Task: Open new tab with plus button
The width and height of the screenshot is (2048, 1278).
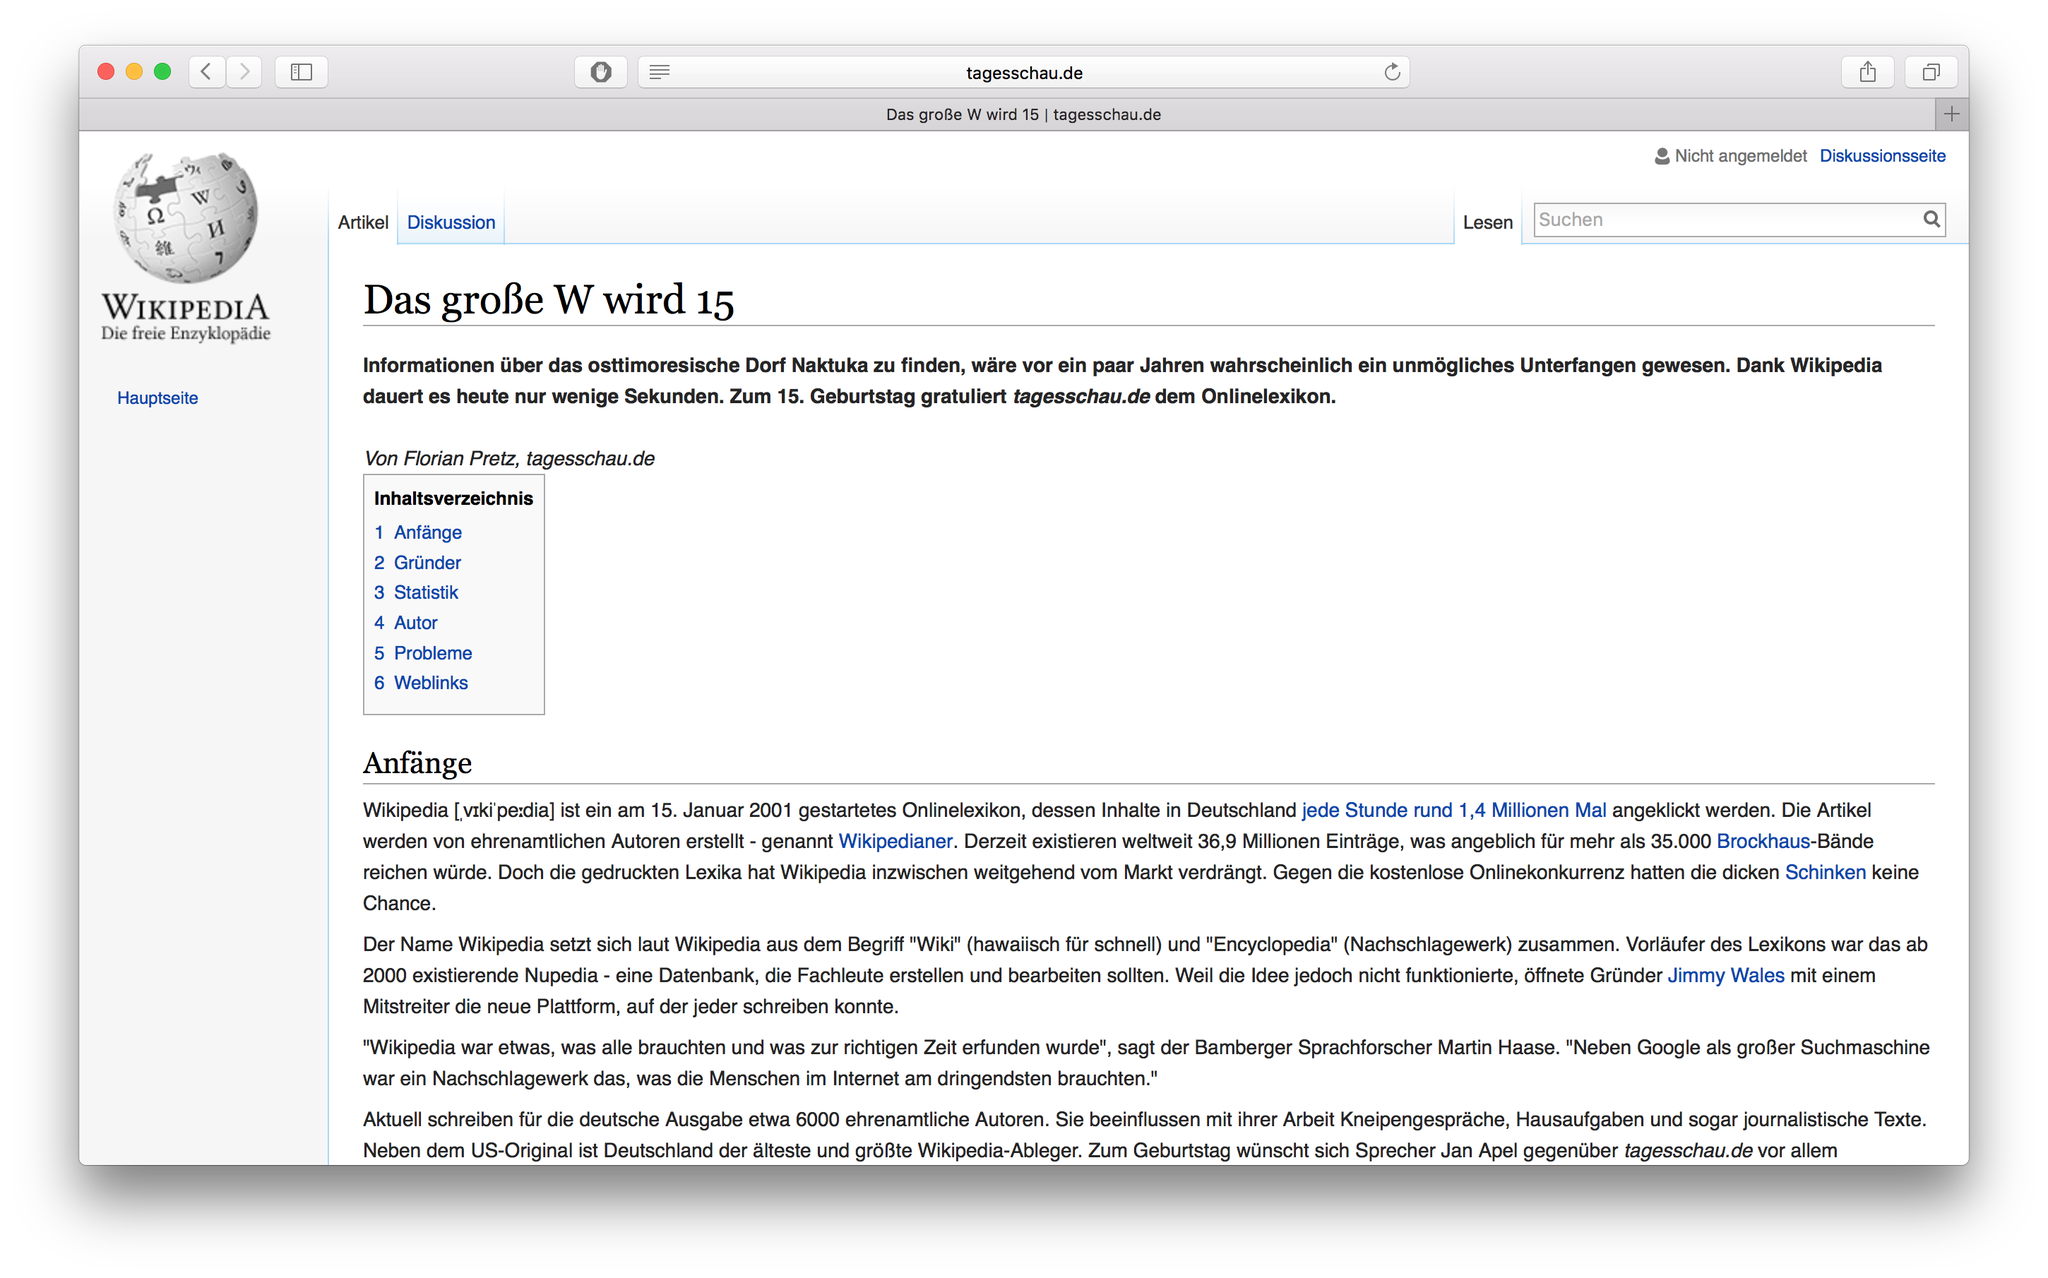Action: coord(1951,114)
